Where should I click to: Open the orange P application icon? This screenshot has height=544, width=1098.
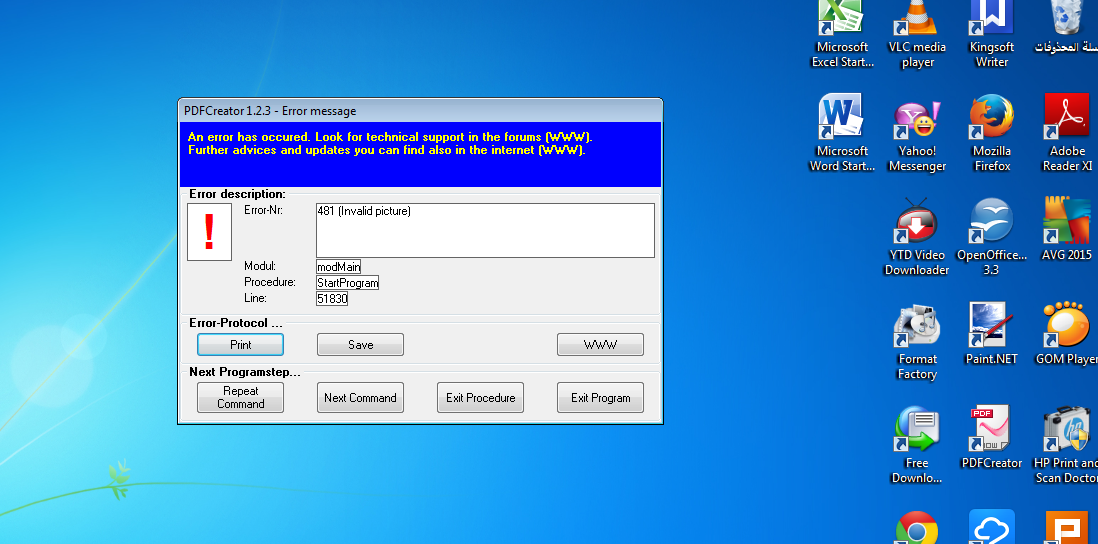[1066, 528]
